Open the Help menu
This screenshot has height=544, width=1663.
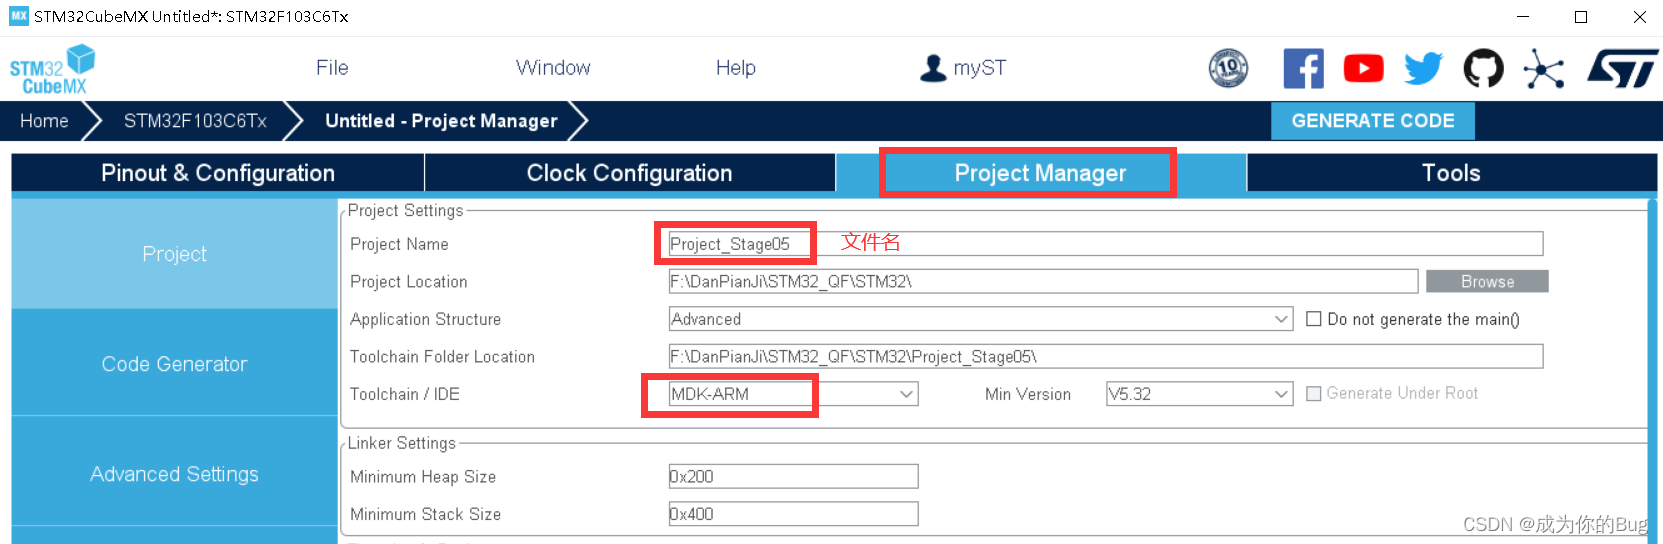click(x=735, y=68)
